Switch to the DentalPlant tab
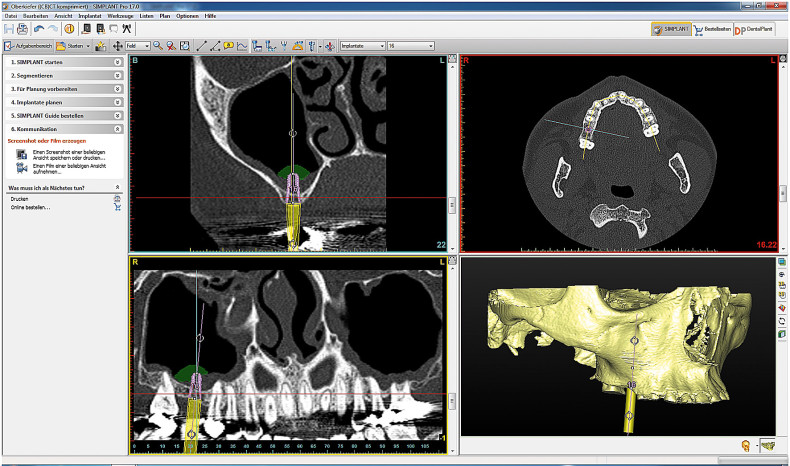 (x=753, y=29)
